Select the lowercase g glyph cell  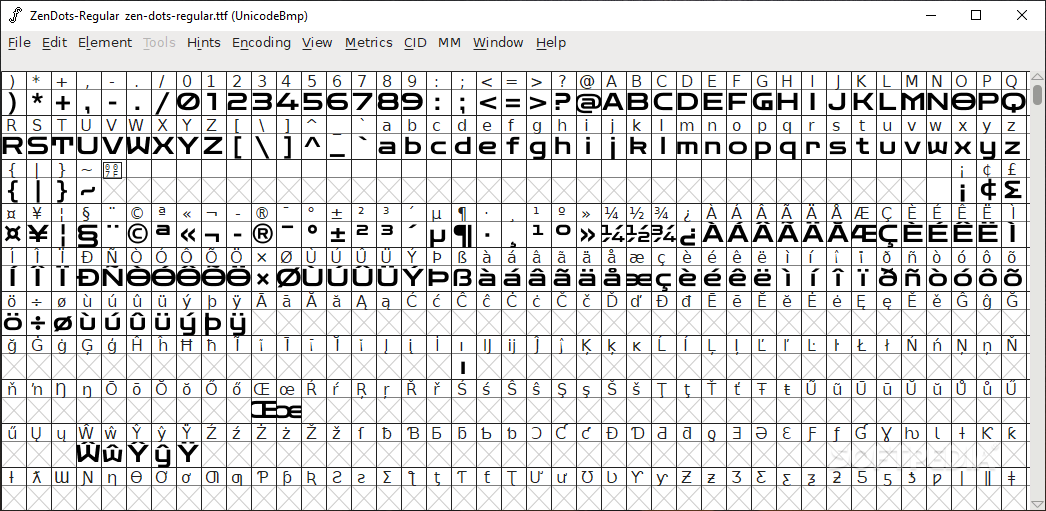pyautogui.click(x=537, y=146)
